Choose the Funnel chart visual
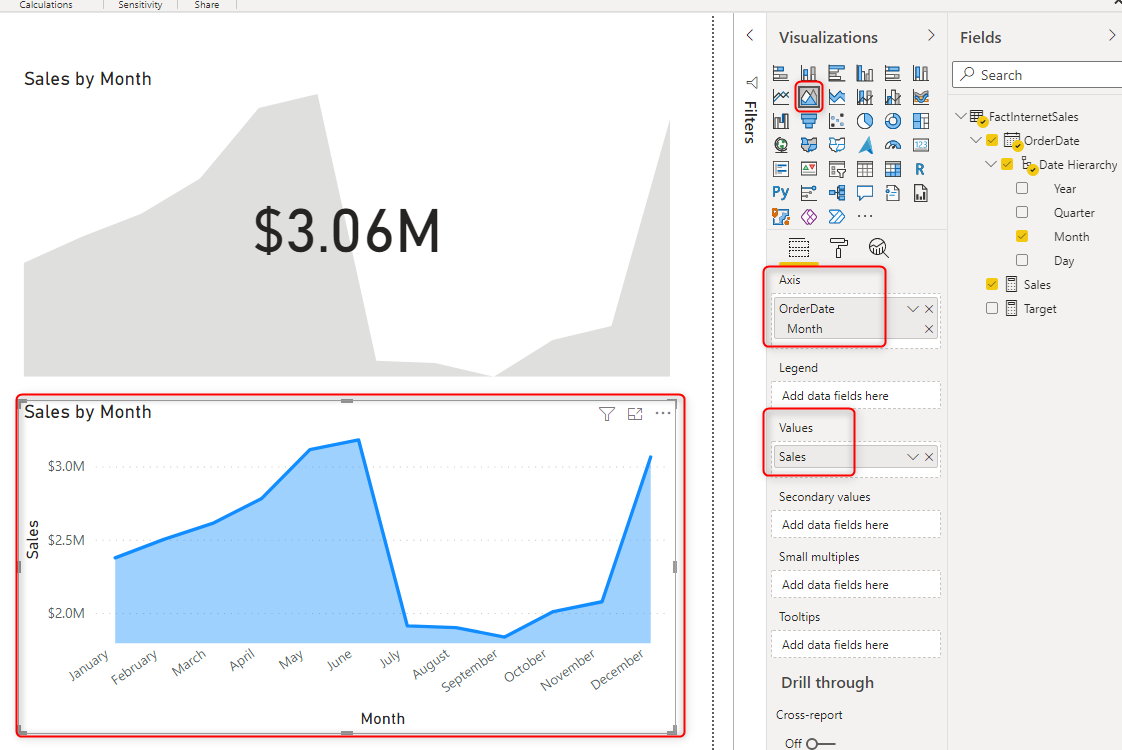This screenshot has width=1122, height=750. pos(808,120)
